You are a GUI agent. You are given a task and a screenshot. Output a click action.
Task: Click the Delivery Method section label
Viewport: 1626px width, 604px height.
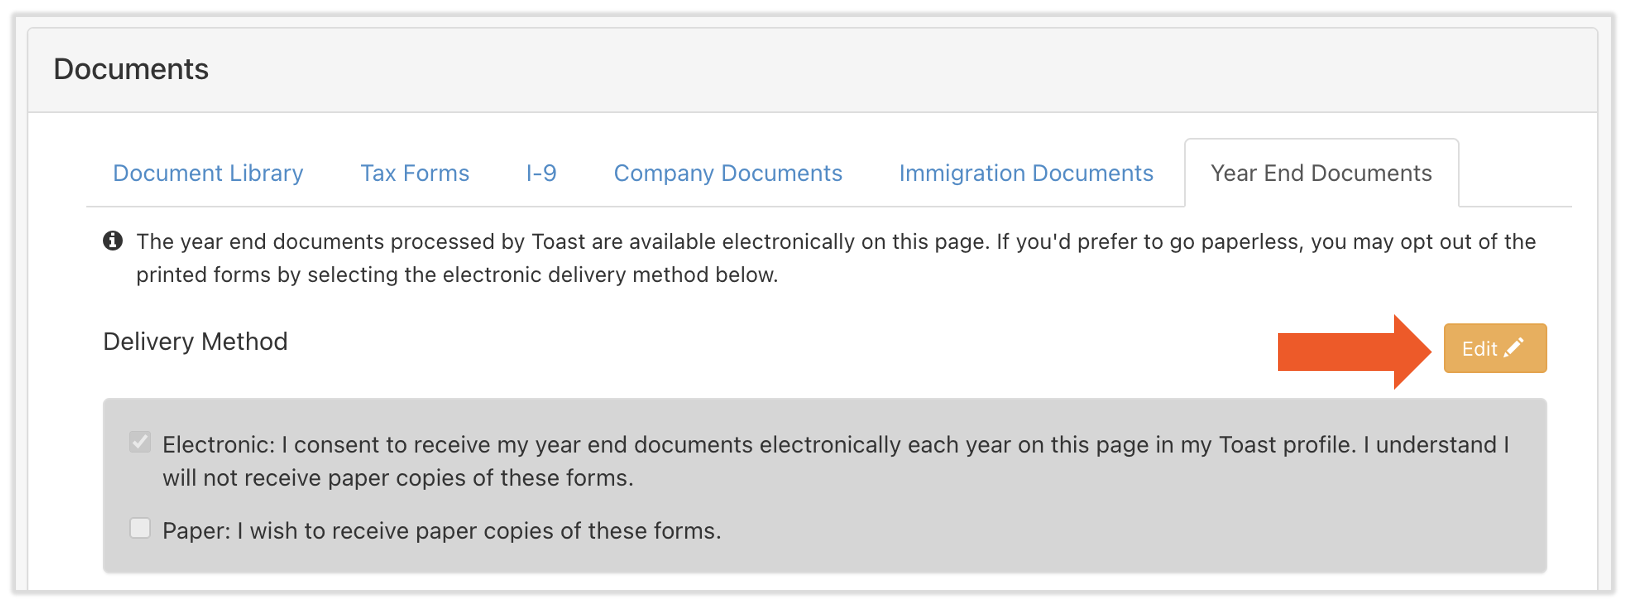(x=195, y=342)
